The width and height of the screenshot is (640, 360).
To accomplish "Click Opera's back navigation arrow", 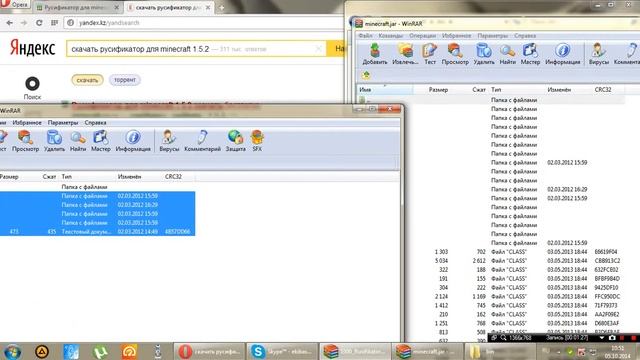I will [9, 23].
